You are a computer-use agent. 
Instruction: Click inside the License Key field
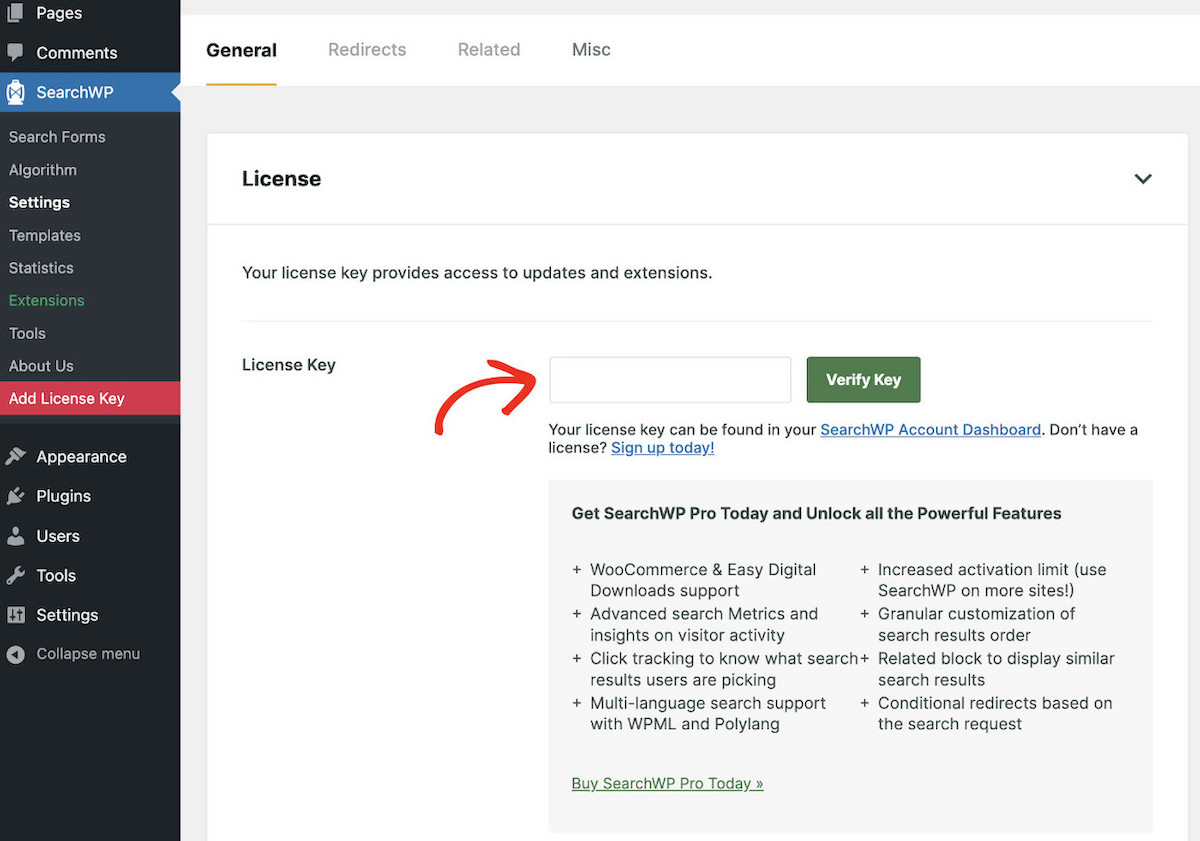click(x=669, y=380)
